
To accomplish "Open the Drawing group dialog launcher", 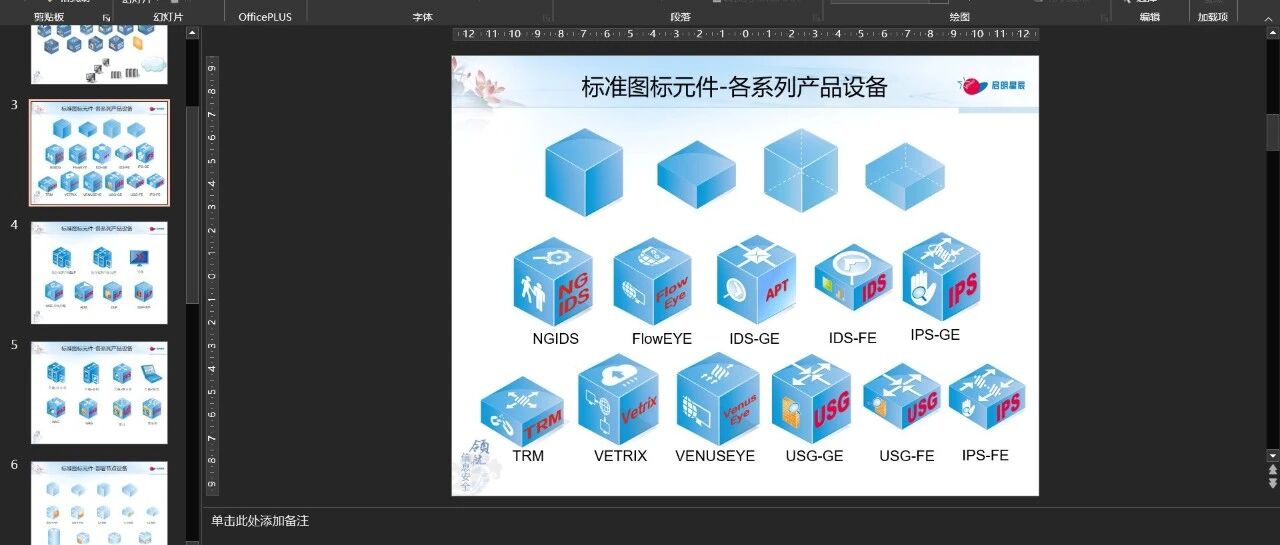I will click(x=1104, y=18).
